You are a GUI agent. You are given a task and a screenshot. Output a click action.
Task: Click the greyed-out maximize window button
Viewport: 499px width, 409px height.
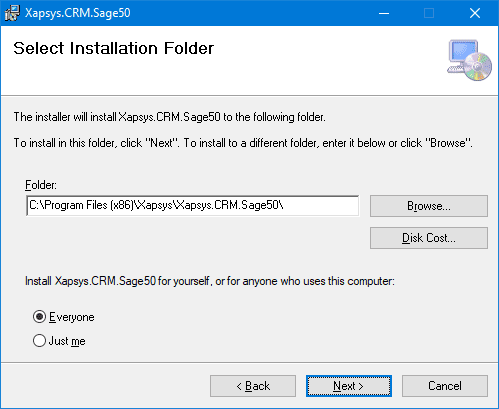click(x=429, y=13)
